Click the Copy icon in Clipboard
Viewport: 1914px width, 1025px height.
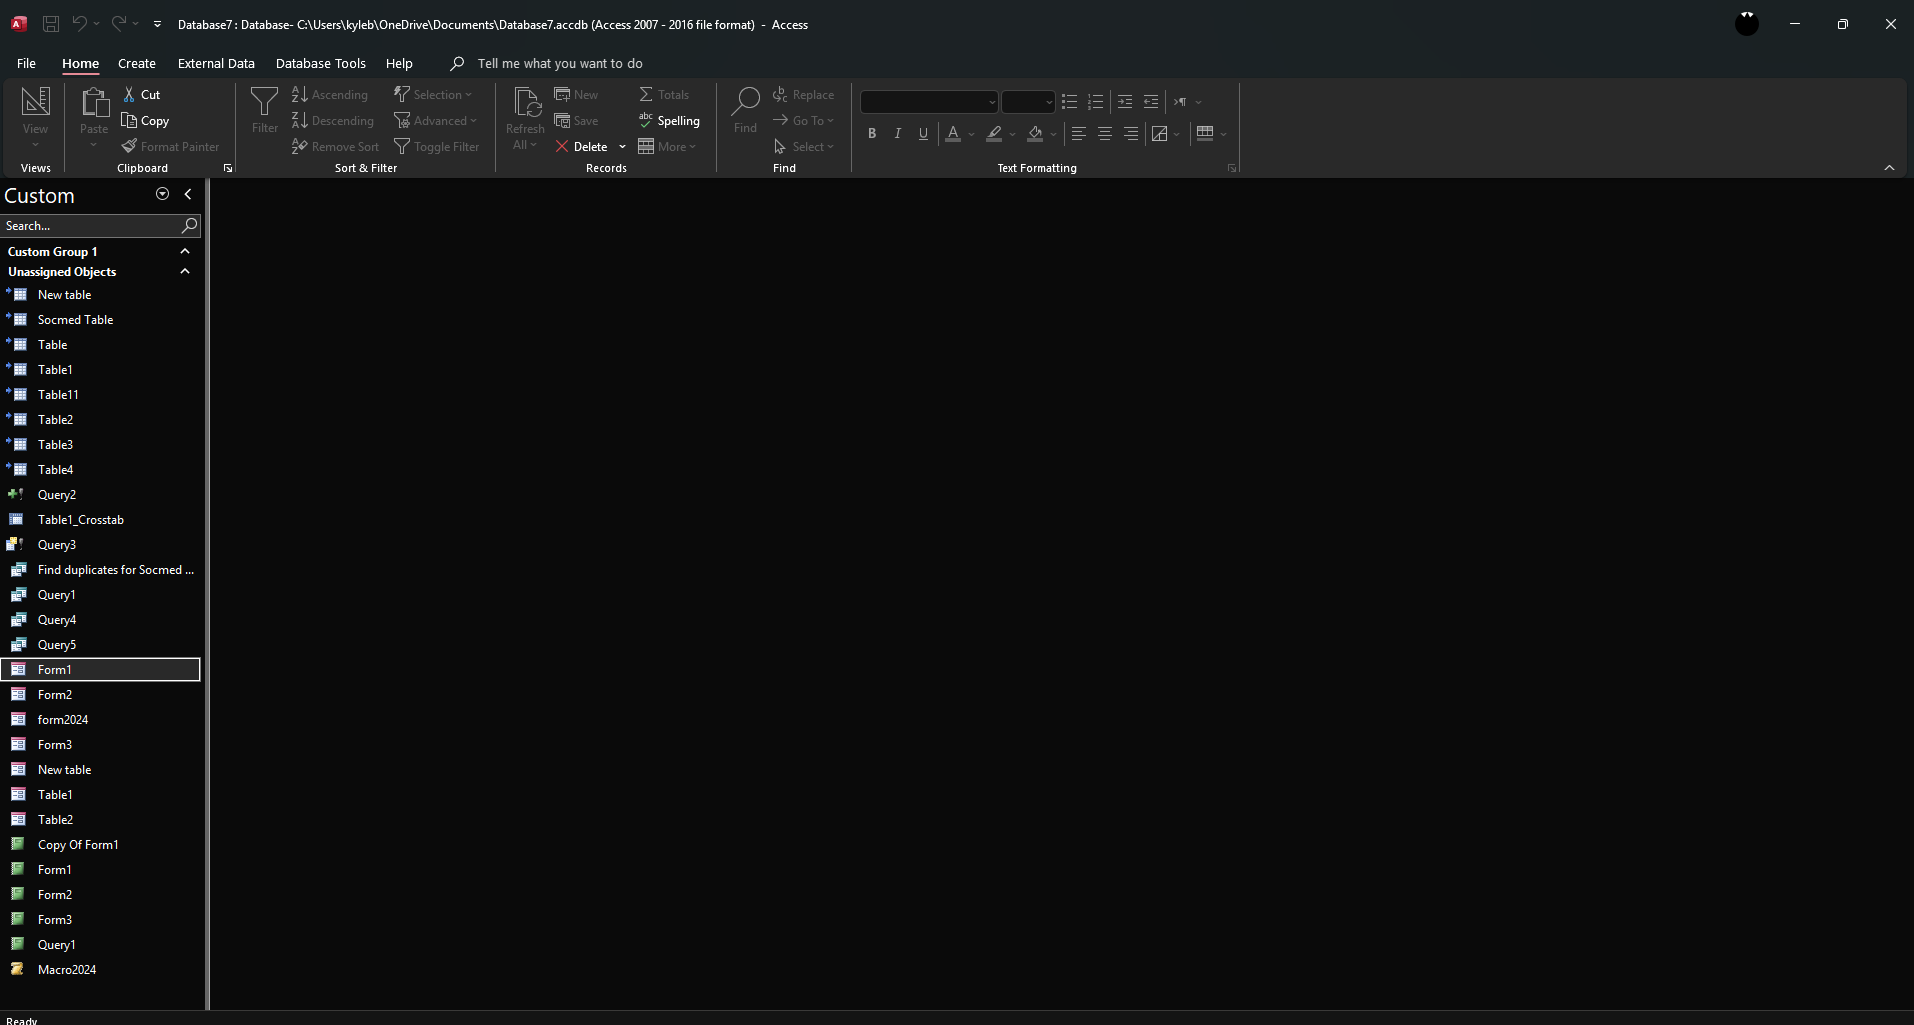tap(129, 120)
